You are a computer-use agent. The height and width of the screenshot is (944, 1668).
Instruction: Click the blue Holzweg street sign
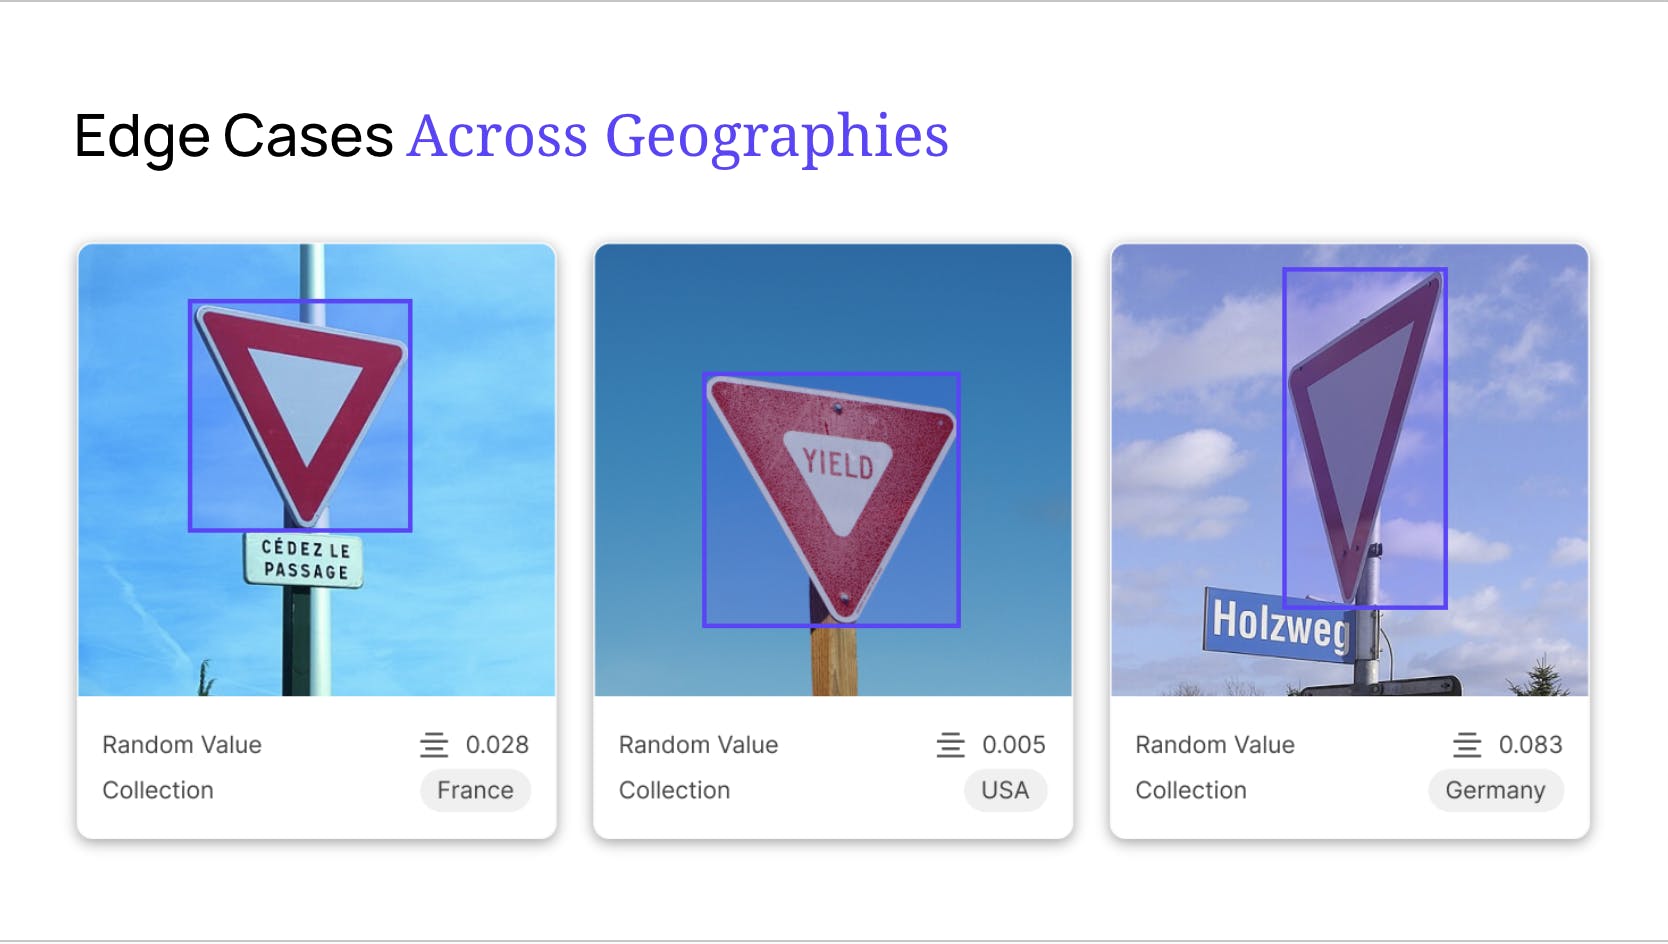click(1279, 624)
